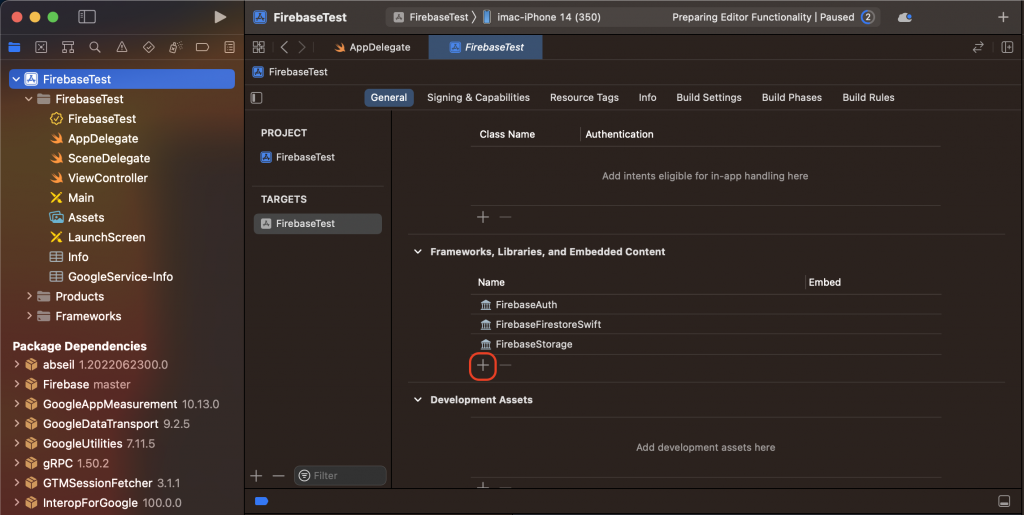Viewport: 1024px width, 515px height.
Task: Expand the GoogleUtilities package
Action: pos(16,444)
